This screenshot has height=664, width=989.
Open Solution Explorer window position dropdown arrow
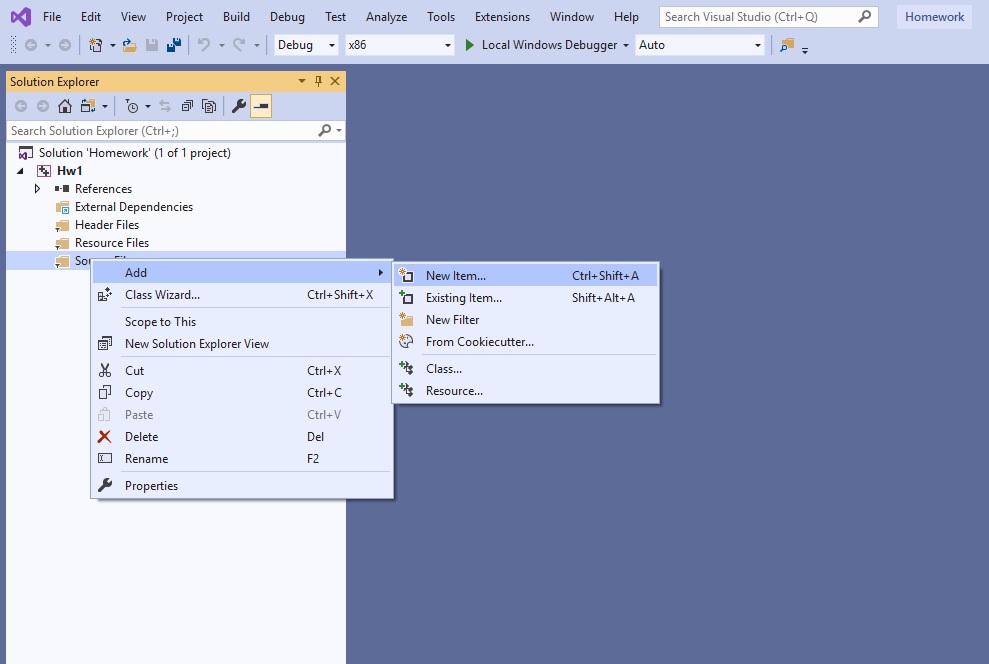(x=301, y=81)
